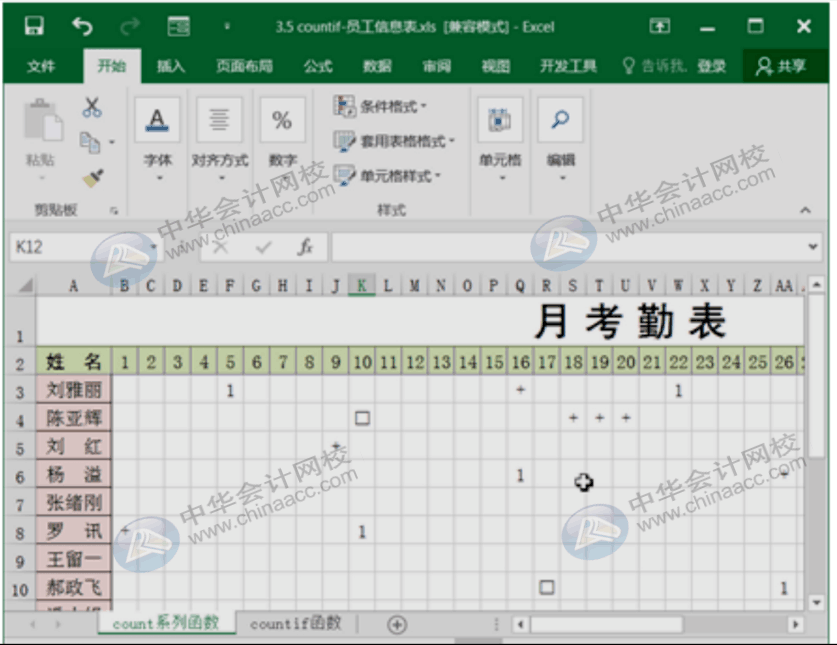The width and height of the screenshot is (837, 645).
Task: Click the formula bar Enter checkmark
Action: pos(263,247)
